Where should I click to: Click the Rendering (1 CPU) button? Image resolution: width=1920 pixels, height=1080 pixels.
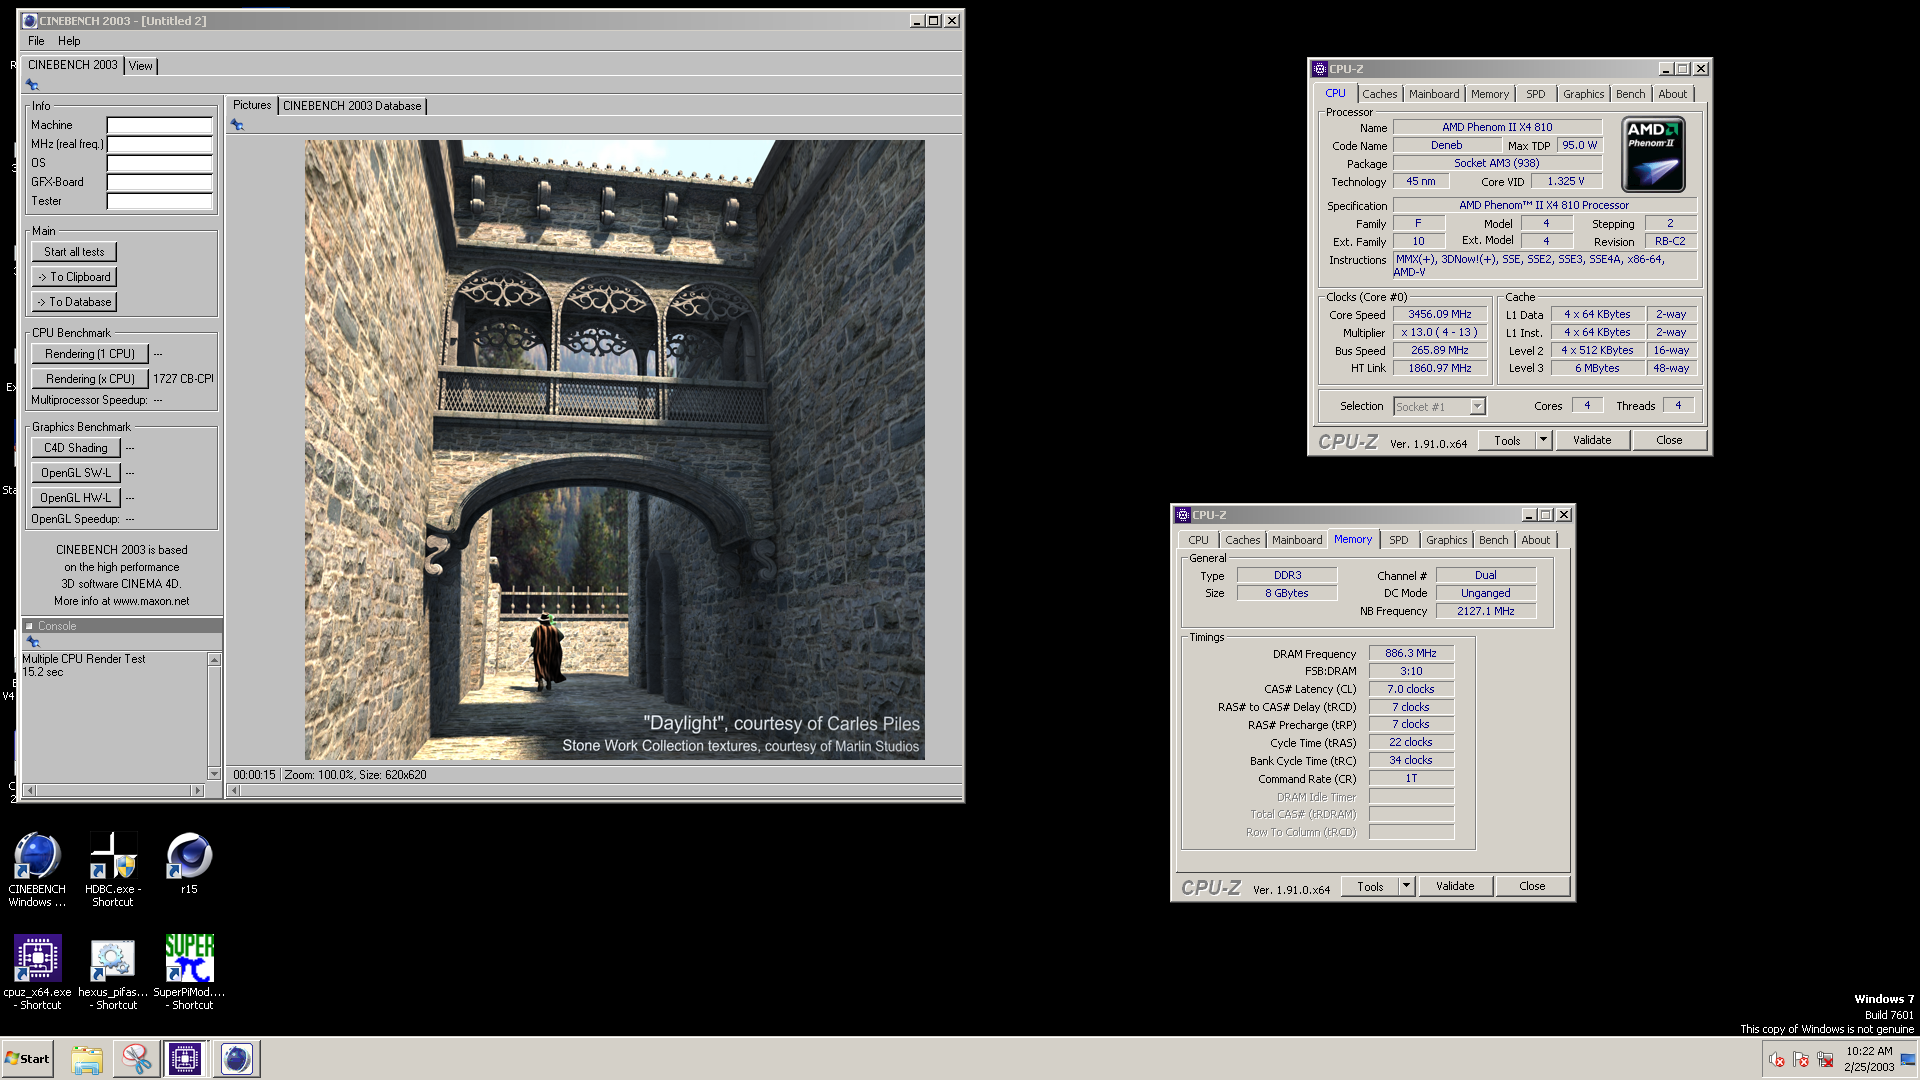tap(90, 354)
